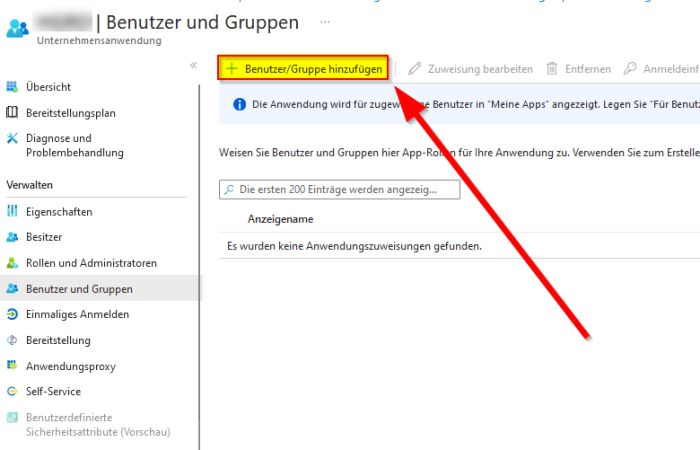Select Benutzerdefinierte Sicherheitsattribute (Vorschau) label
The height and width of the screenshot is (450, 700).
pos(98,425)
